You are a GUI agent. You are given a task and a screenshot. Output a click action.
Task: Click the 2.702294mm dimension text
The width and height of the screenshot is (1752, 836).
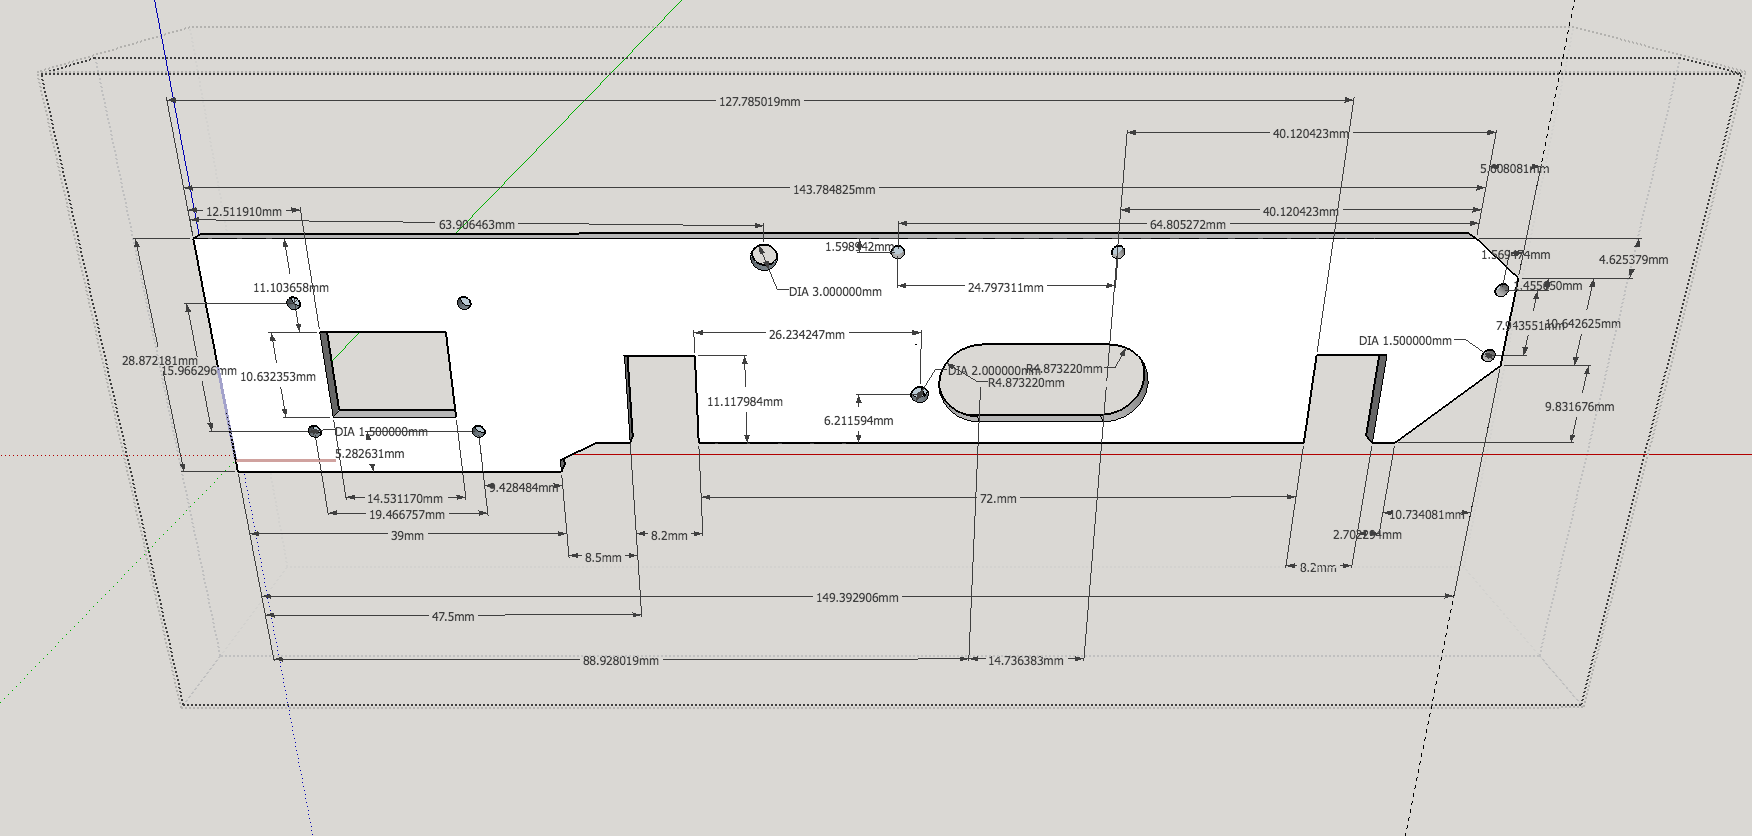click(x=1367, y=535)
